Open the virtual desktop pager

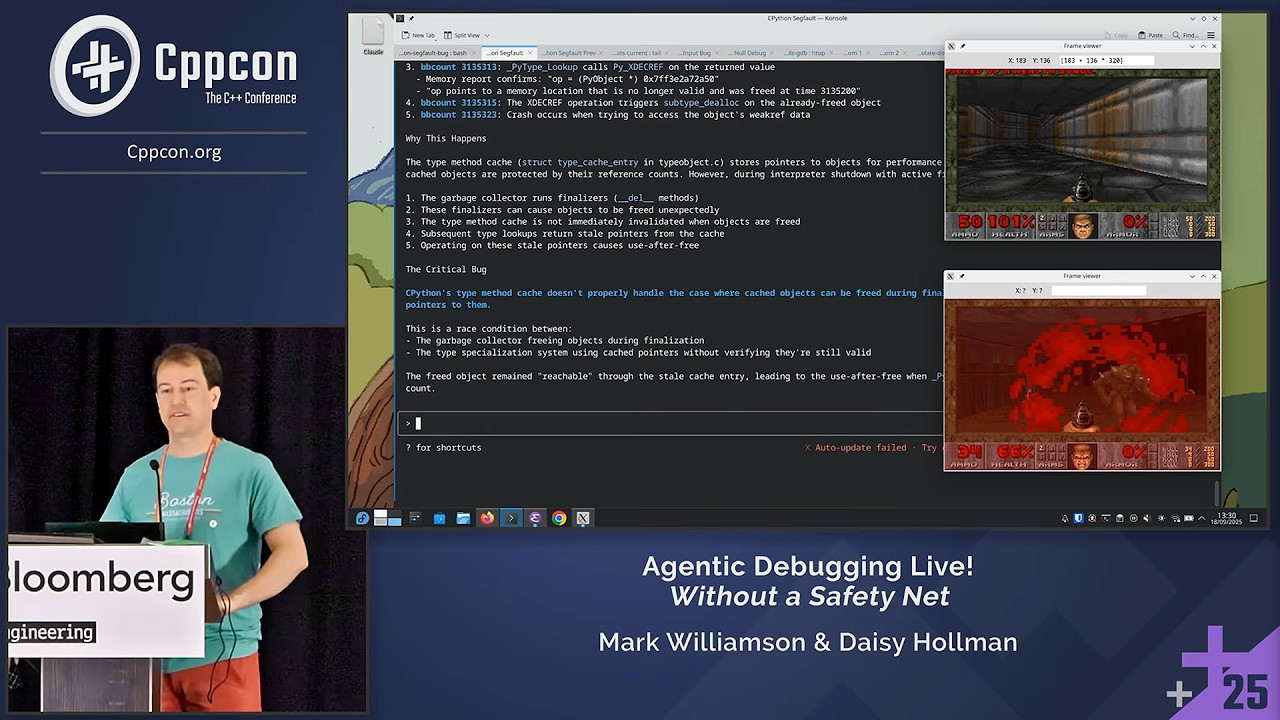pos(387,518)
